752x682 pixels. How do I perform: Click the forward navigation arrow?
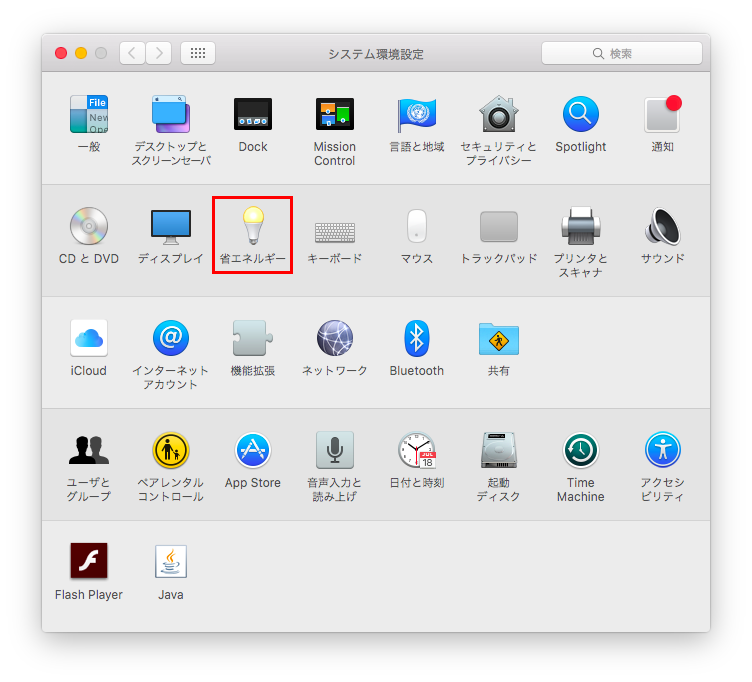point(159,53)
